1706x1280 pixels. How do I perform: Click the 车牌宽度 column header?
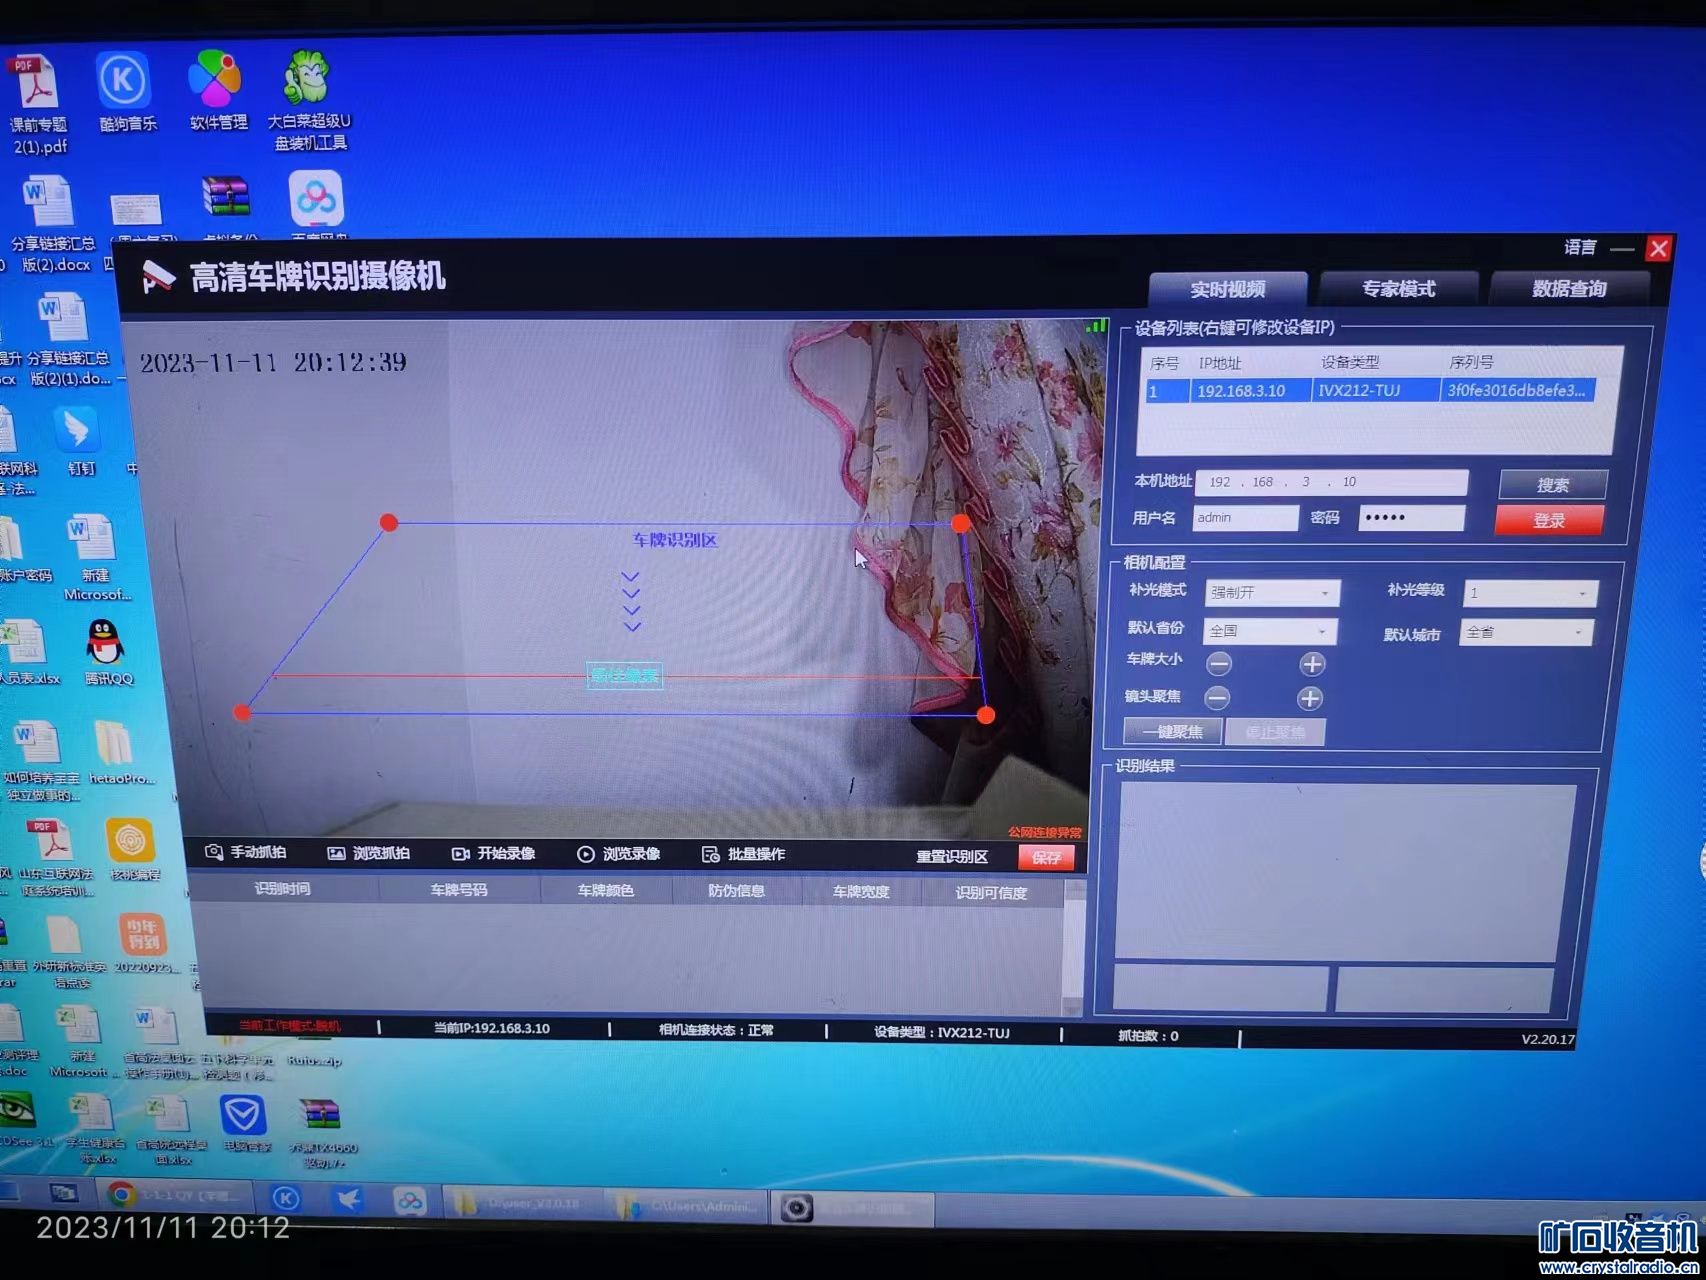(x=861, y=892)
